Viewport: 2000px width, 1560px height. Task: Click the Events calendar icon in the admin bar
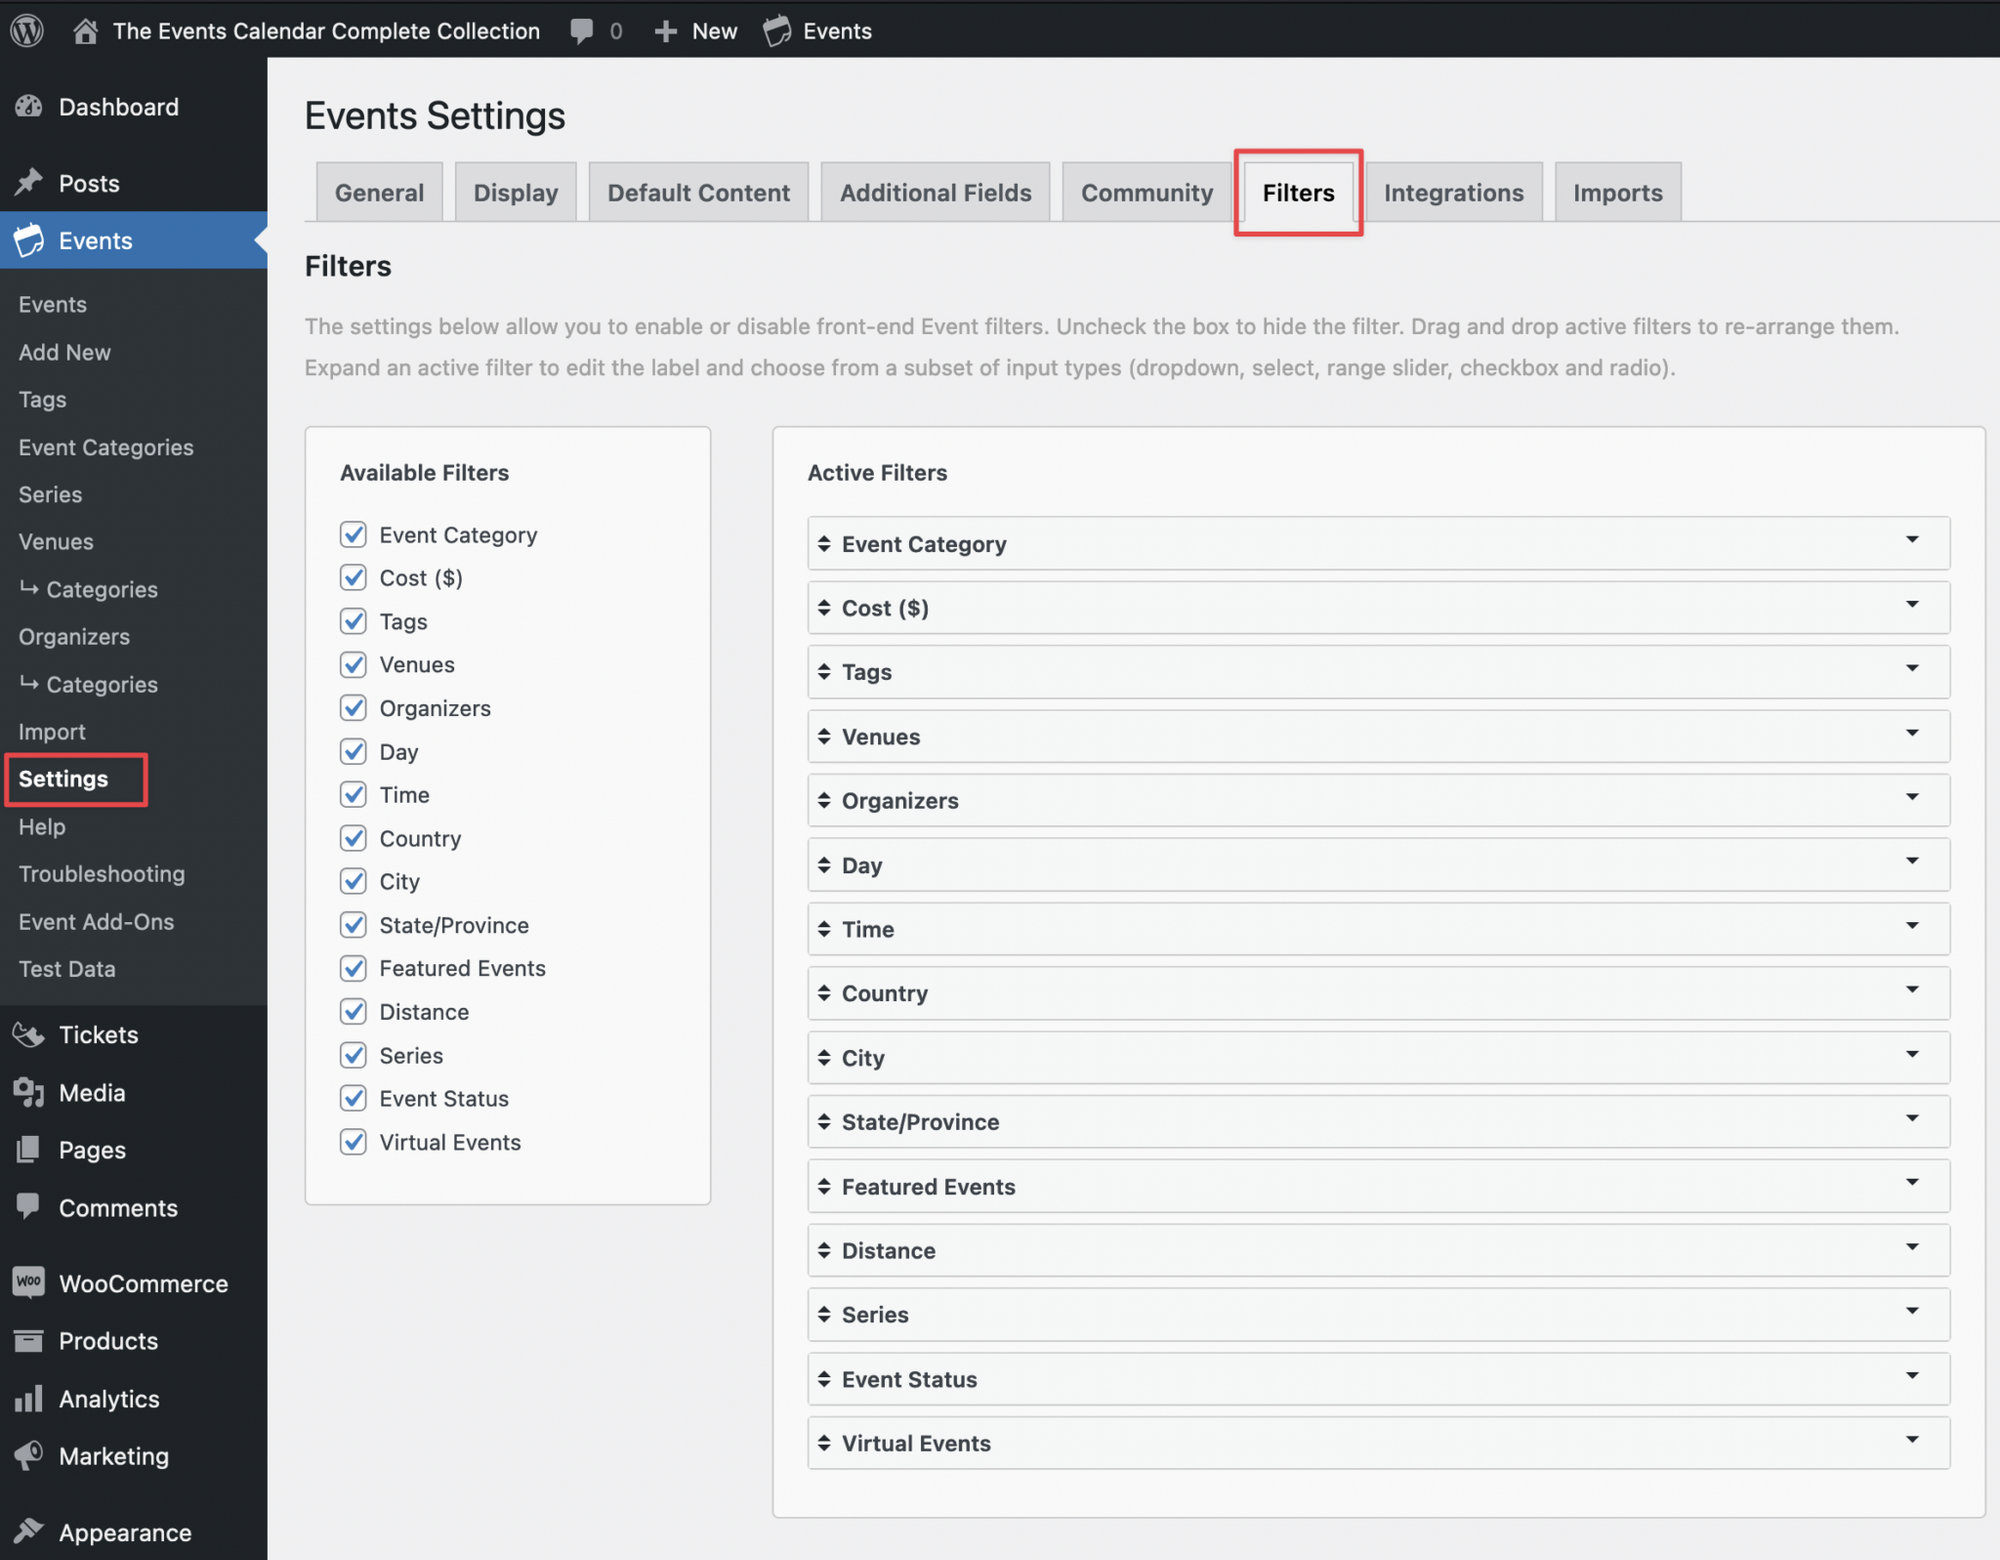pyautogui.click(x=777, y=30)
